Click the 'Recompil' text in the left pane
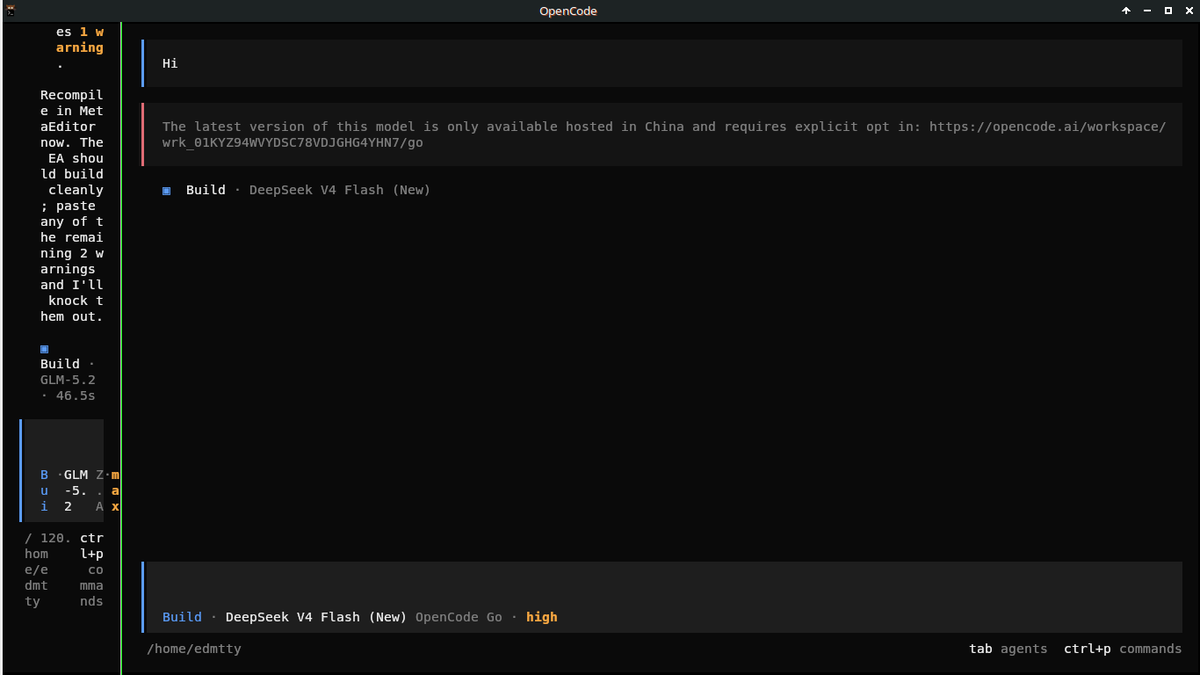Viewport: 1200px width, 675px height. click(72, 95)
